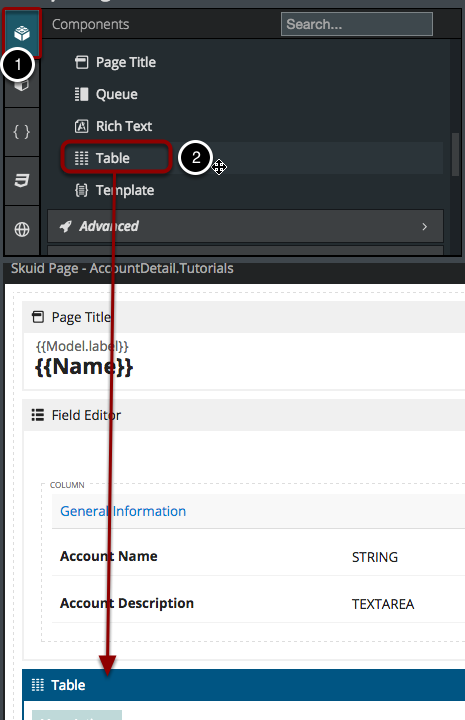Pick the Rich Text component
The height and width of the screenshot is (720, 465).
pos(113,126)
